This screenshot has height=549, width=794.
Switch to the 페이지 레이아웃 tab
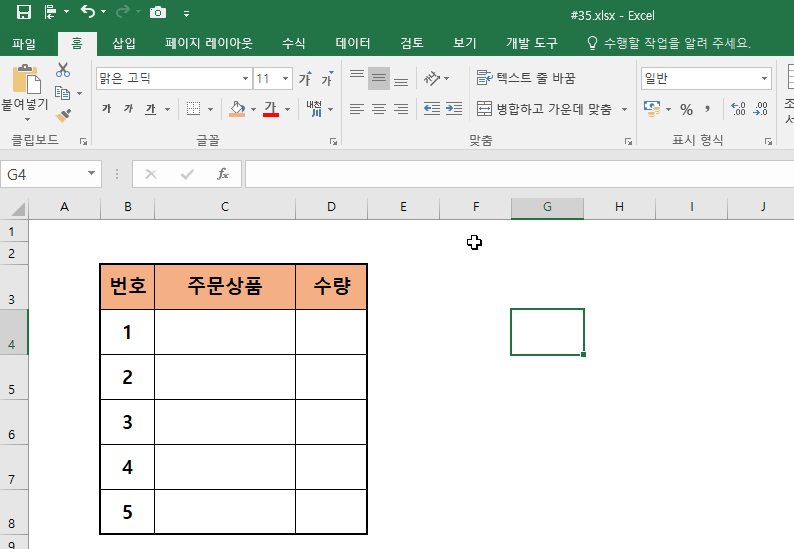pyautogui.click(x=209, y=44)
